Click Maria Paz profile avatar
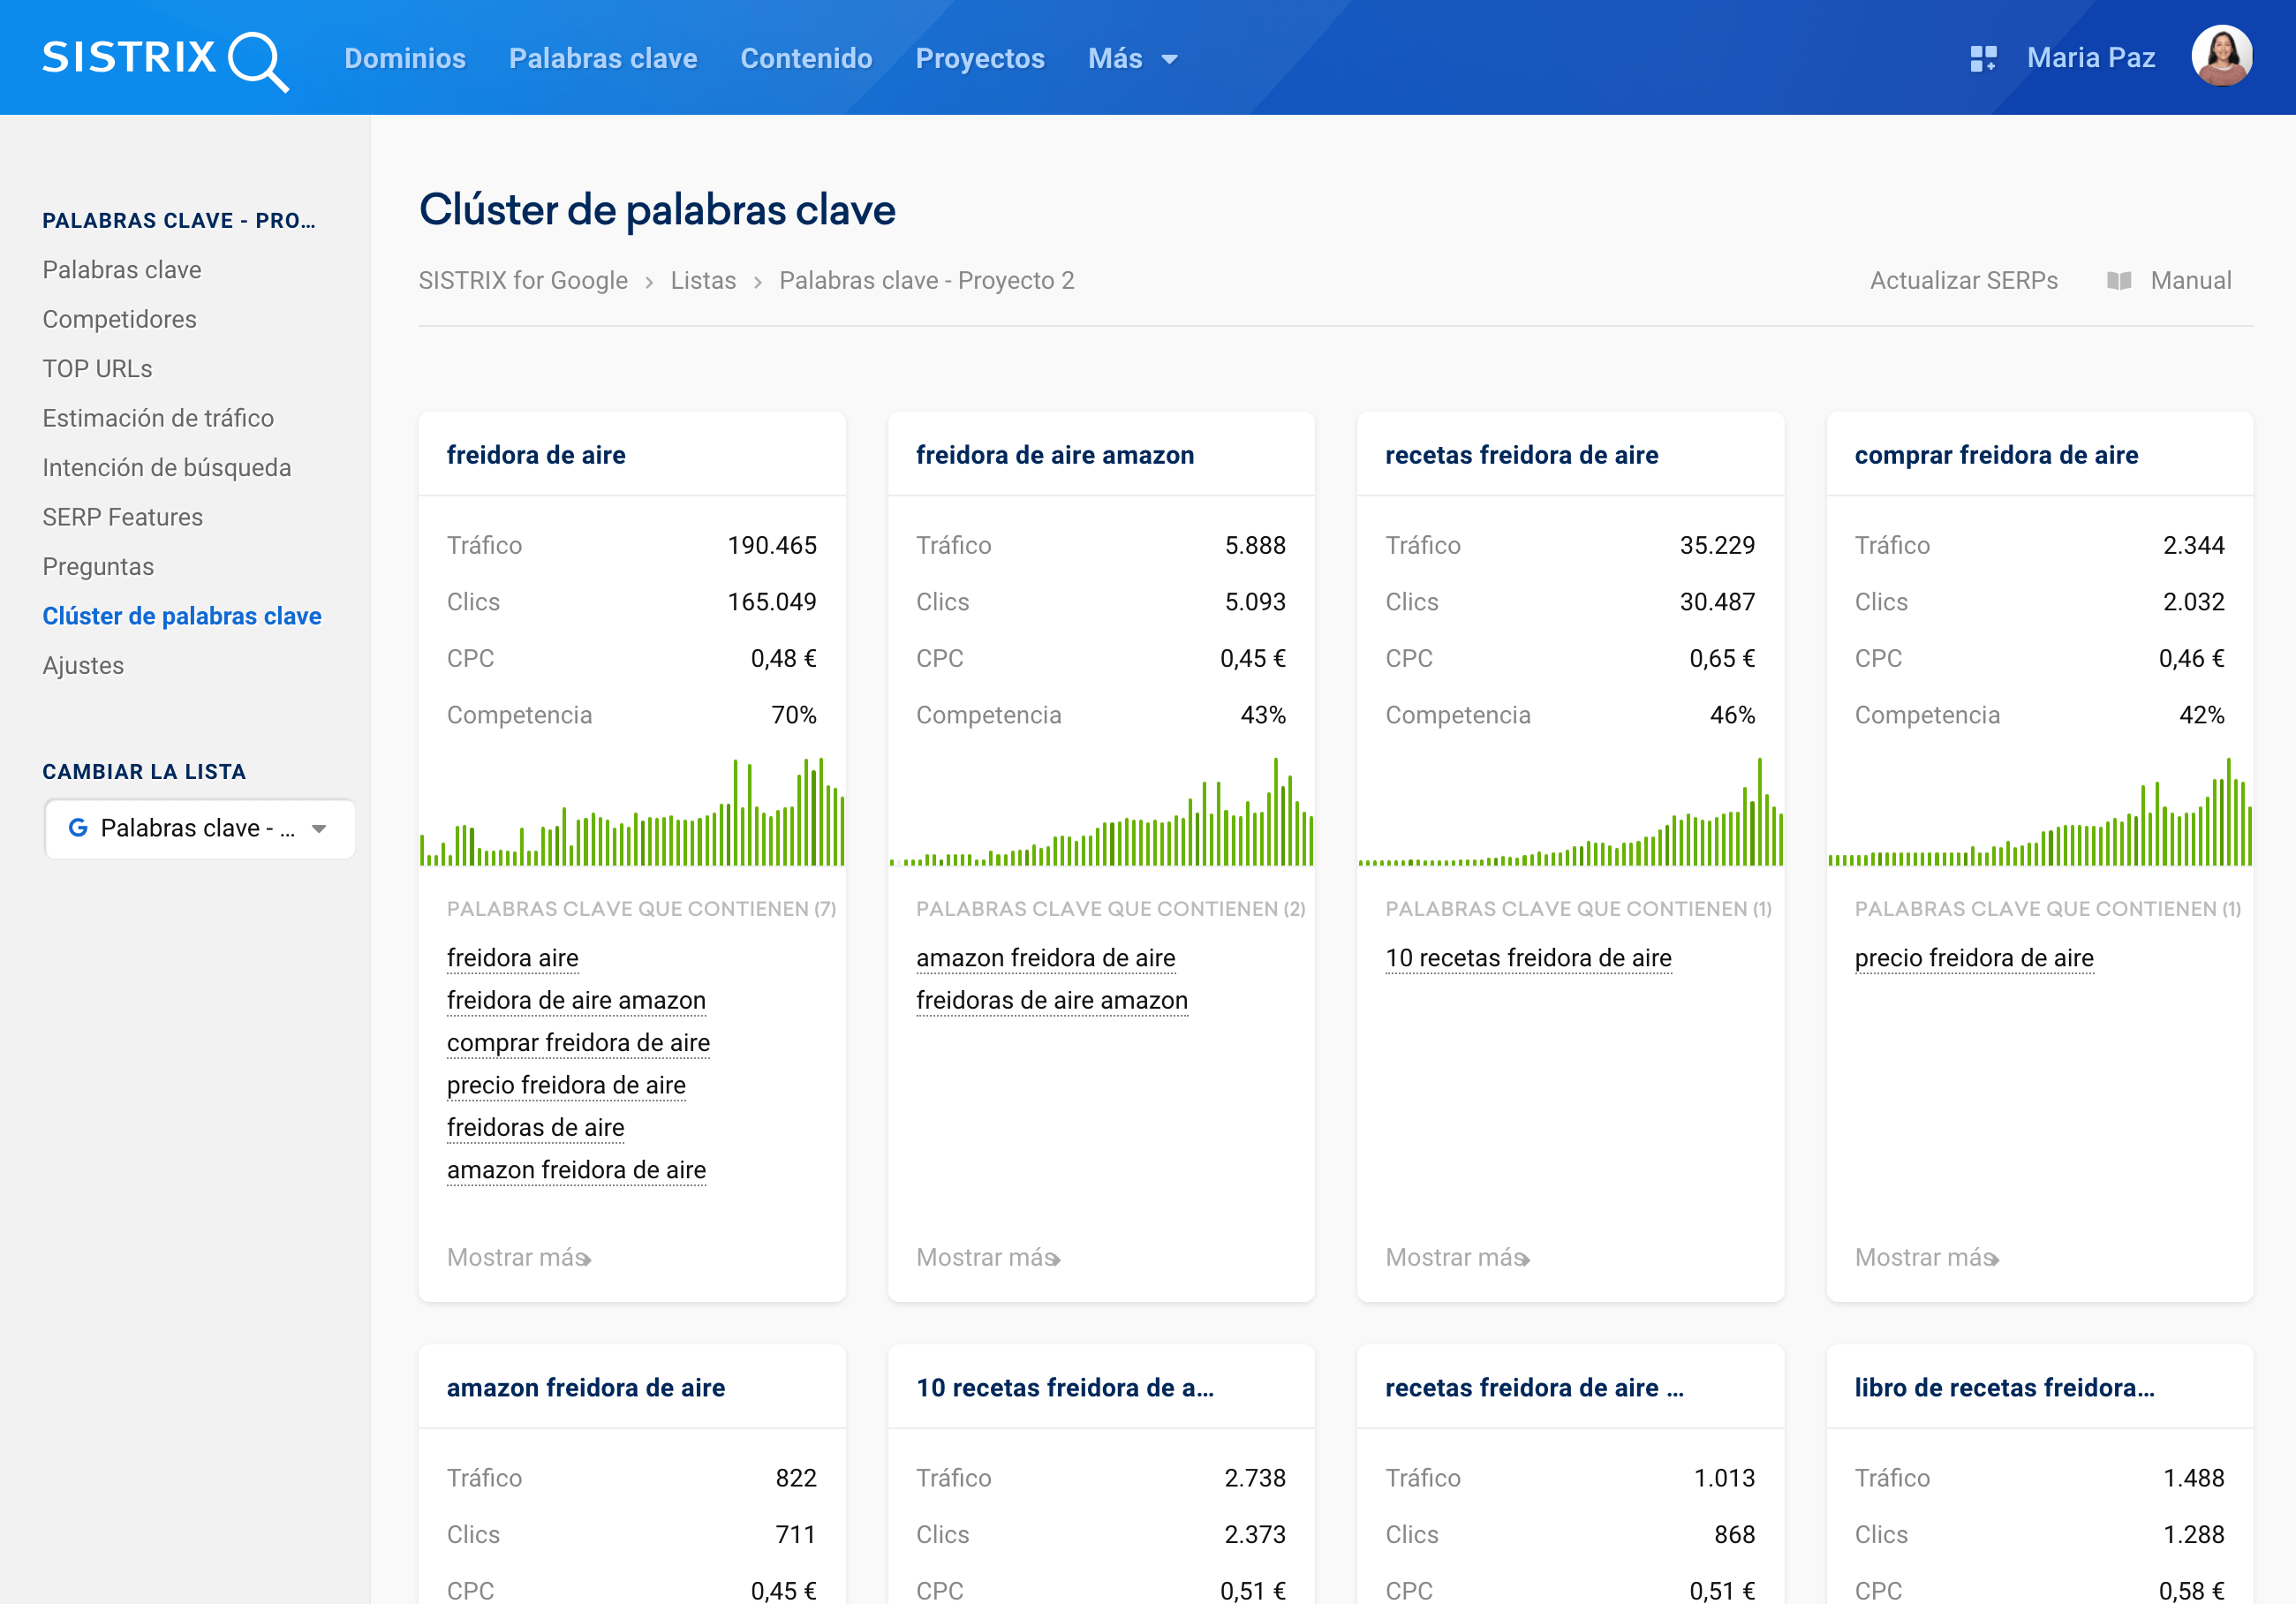The image size is (2296, 1604). coord(2221,56)
